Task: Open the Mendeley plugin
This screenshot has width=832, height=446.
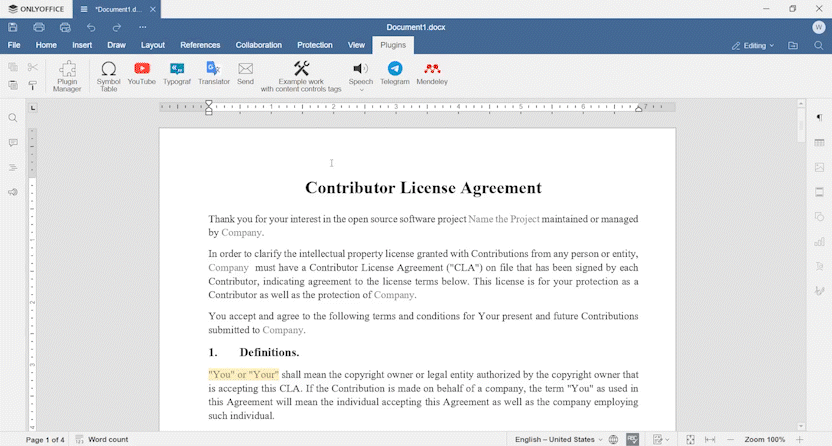Action: pyautogui.click(x=432, y=75)
